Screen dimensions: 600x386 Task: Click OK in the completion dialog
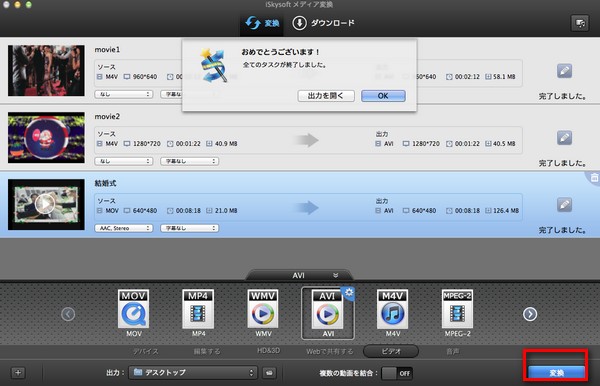[383, 96]
